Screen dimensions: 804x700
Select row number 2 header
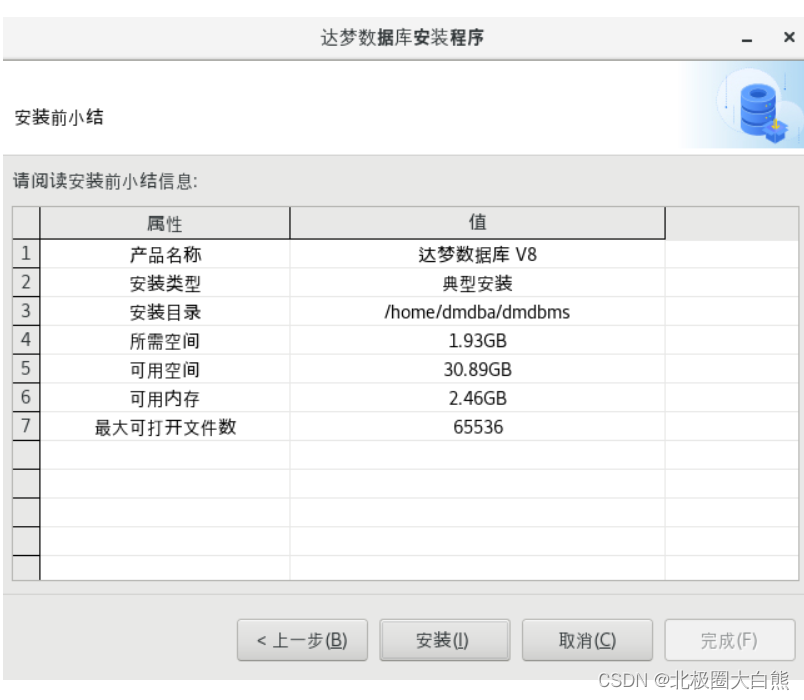[x=26, y=282]
